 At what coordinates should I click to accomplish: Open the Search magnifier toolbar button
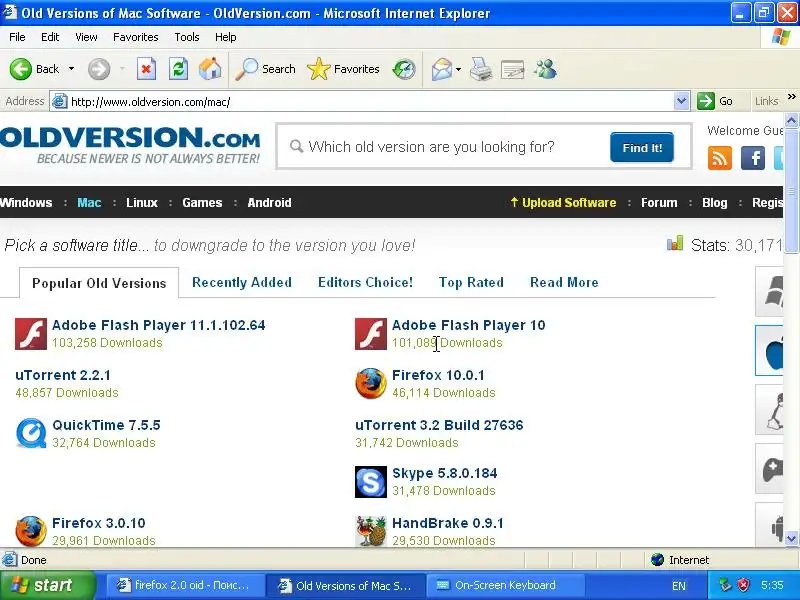click(265, 69)
